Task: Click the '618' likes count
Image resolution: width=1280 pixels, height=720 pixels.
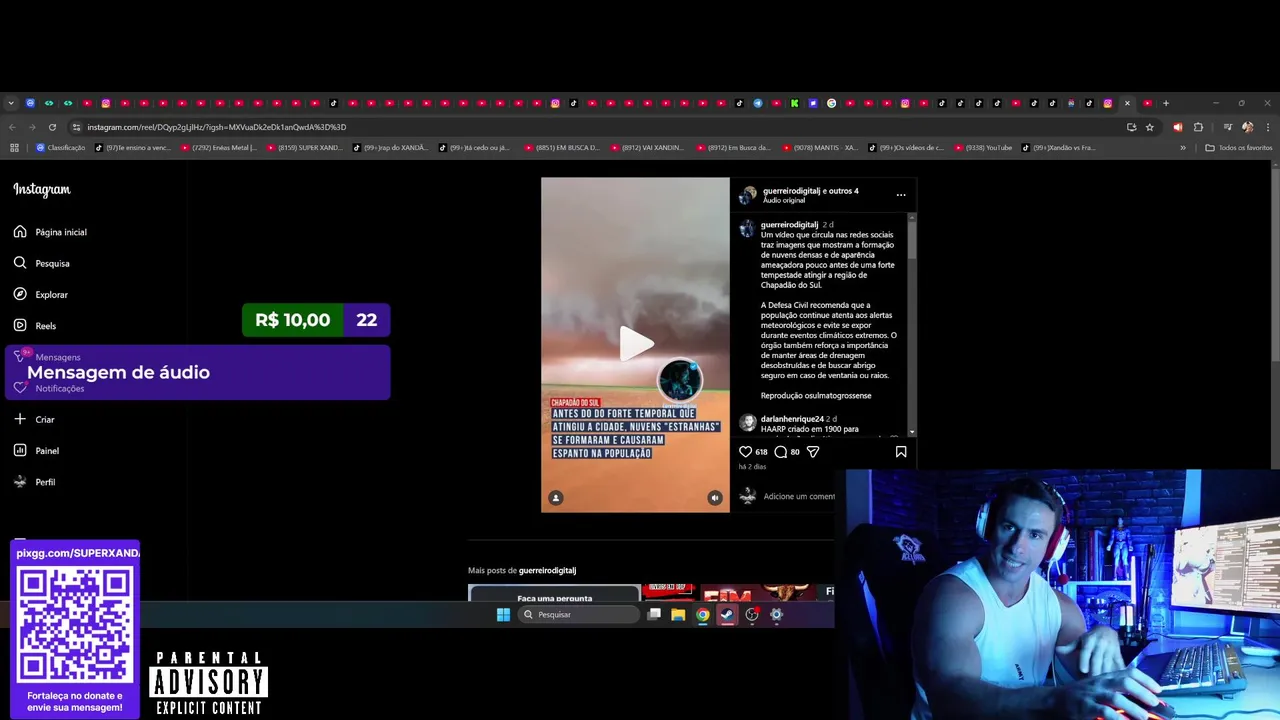Action: click(761, 452)
